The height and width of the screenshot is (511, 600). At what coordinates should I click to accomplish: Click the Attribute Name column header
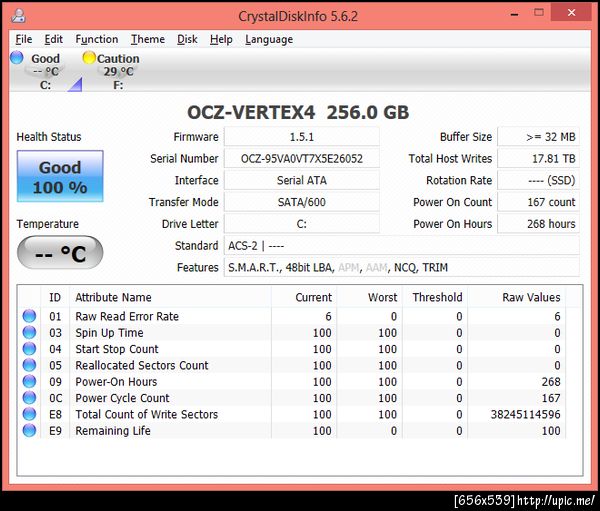tap(171, 297)
